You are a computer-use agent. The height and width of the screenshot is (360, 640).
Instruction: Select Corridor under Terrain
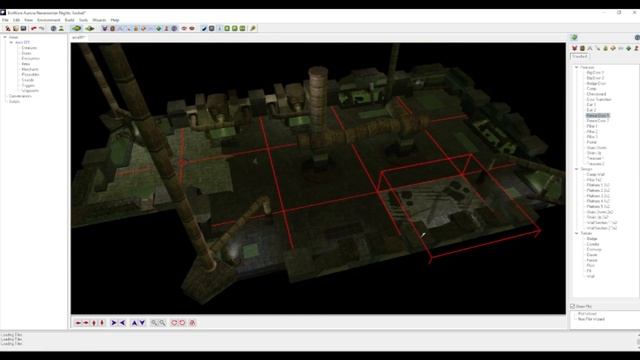593,244
